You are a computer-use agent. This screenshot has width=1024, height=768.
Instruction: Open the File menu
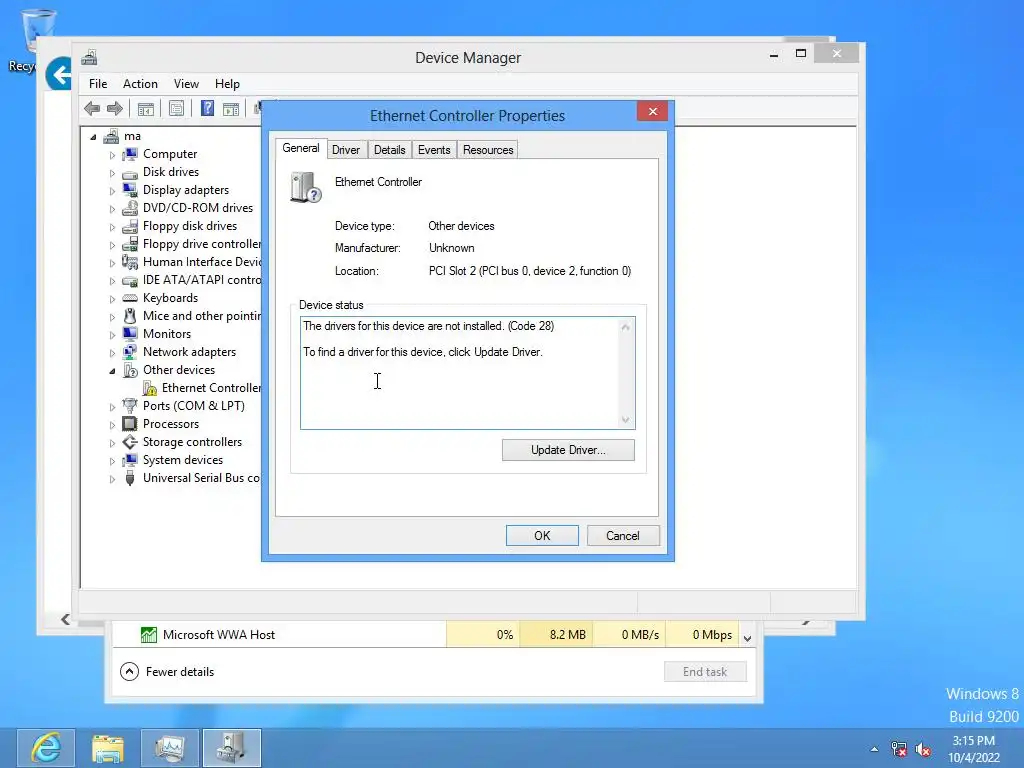[x=98, y=84]
